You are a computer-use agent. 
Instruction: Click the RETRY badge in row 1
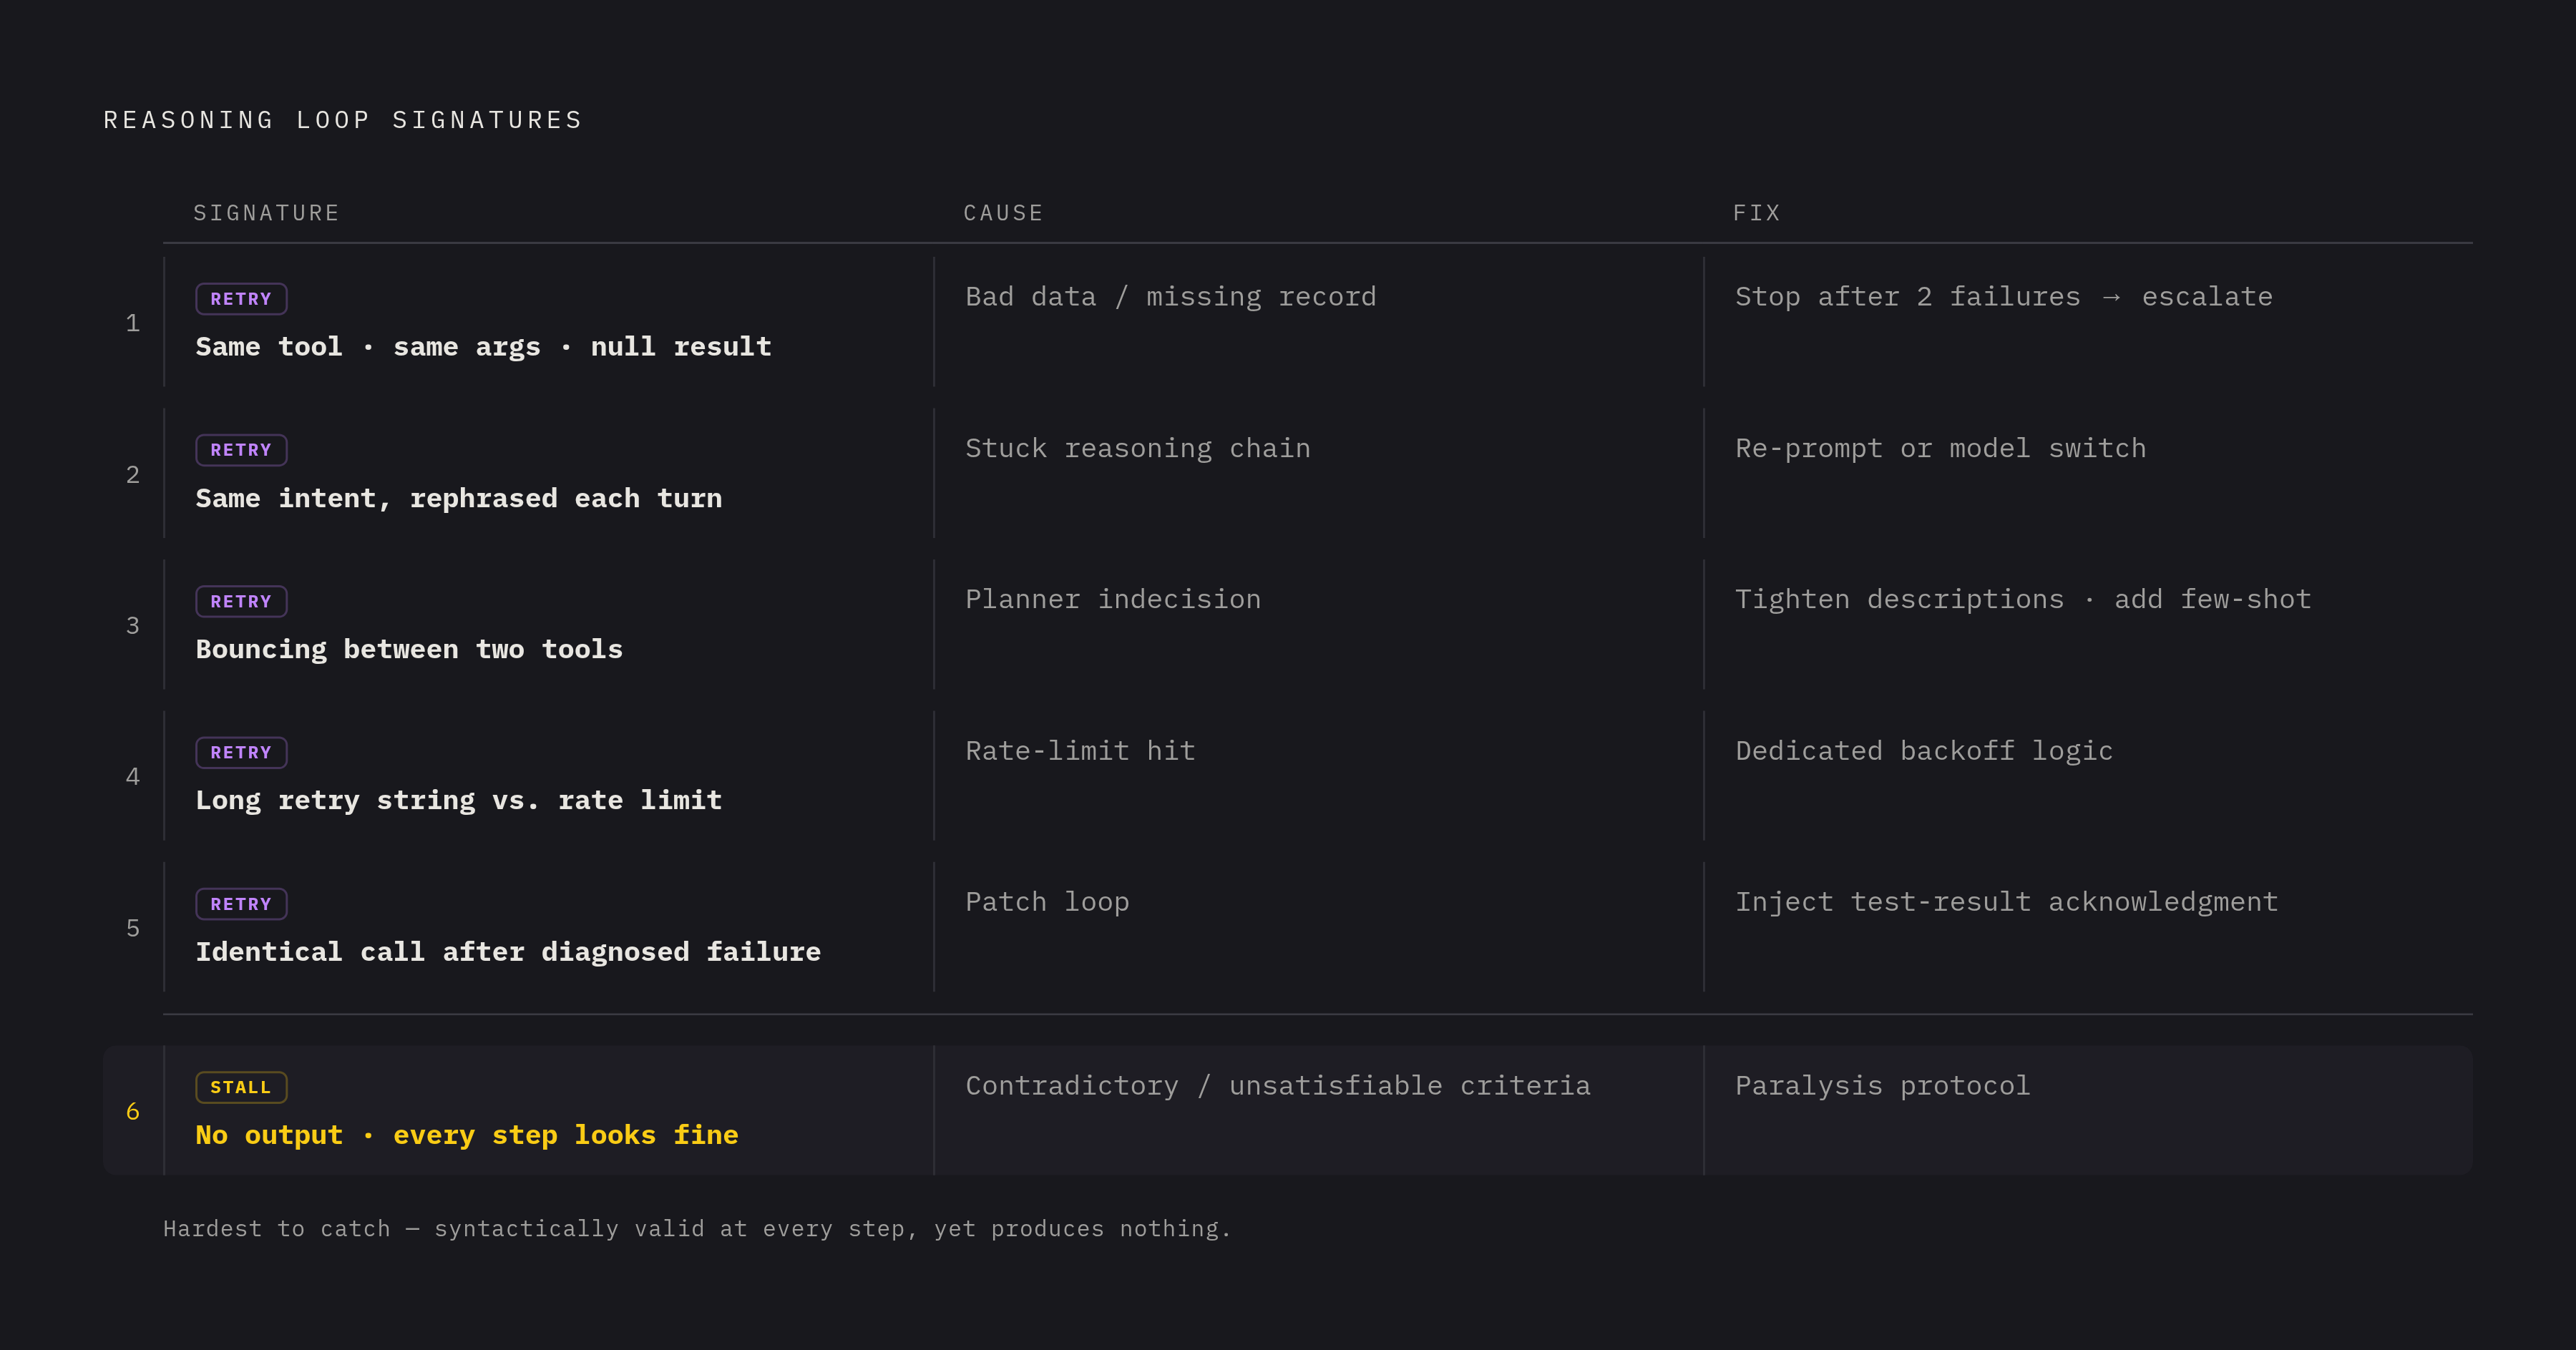[241, 299]
